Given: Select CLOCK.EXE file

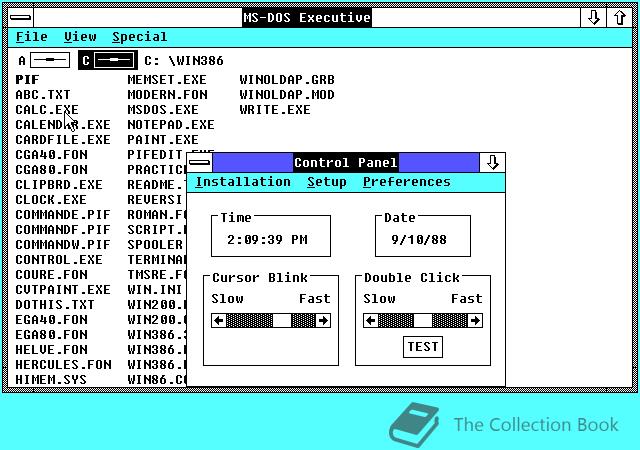Looking at the screenshot, I should tap(51, 200).
